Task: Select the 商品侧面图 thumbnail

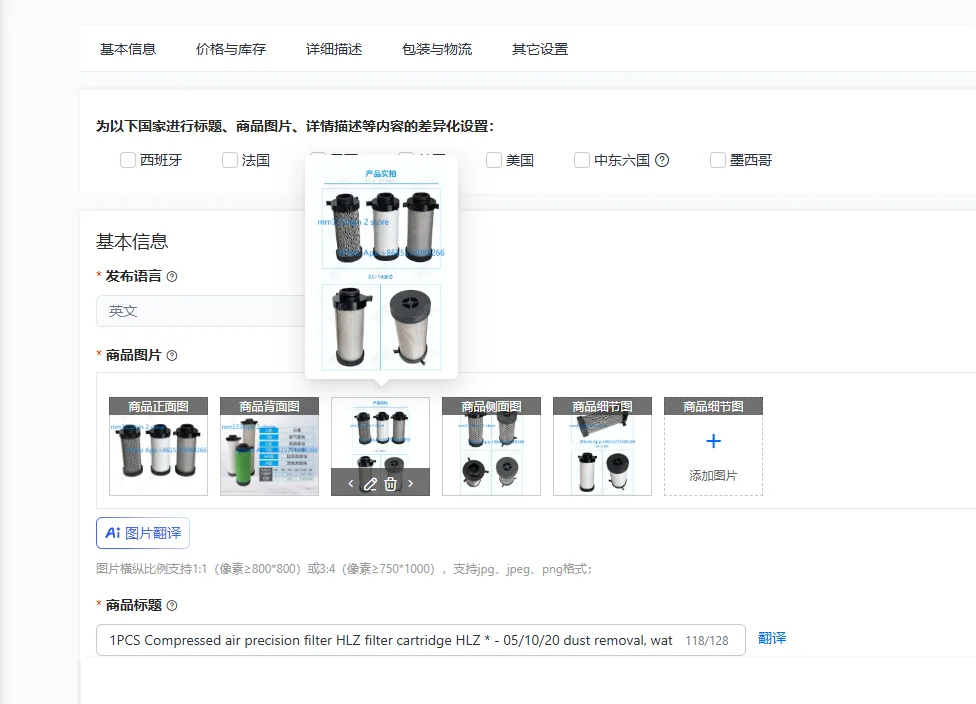Action: (491, 446)
